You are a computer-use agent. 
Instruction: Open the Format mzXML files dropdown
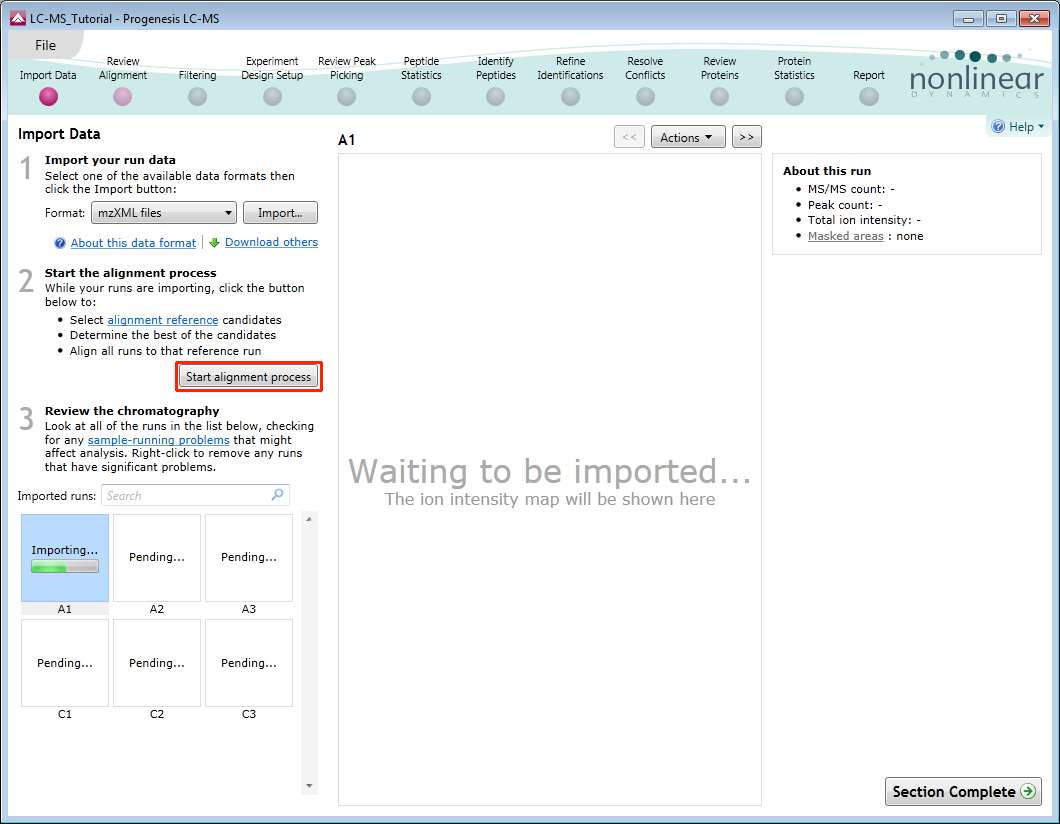coord(164,213)
